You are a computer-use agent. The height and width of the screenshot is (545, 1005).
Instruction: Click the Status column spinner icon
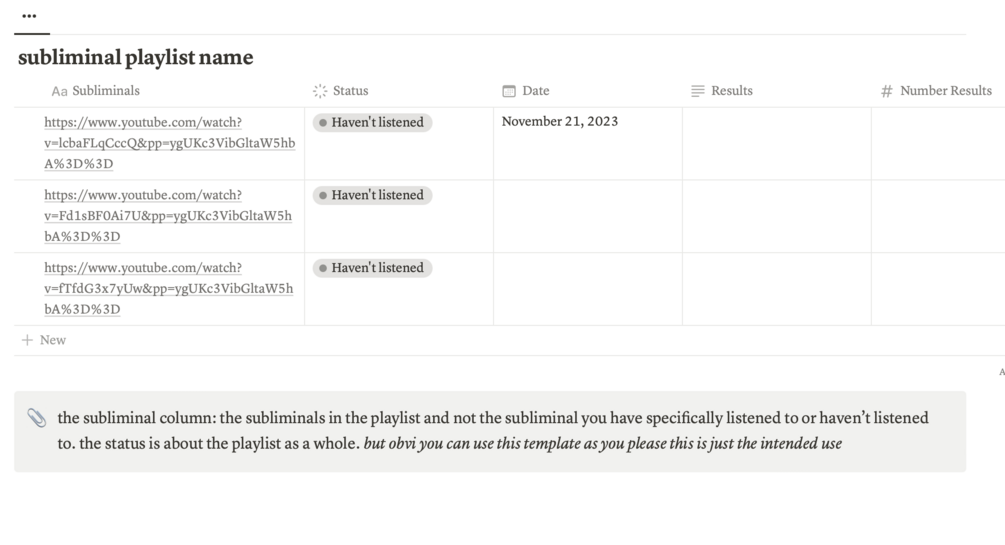320,91
